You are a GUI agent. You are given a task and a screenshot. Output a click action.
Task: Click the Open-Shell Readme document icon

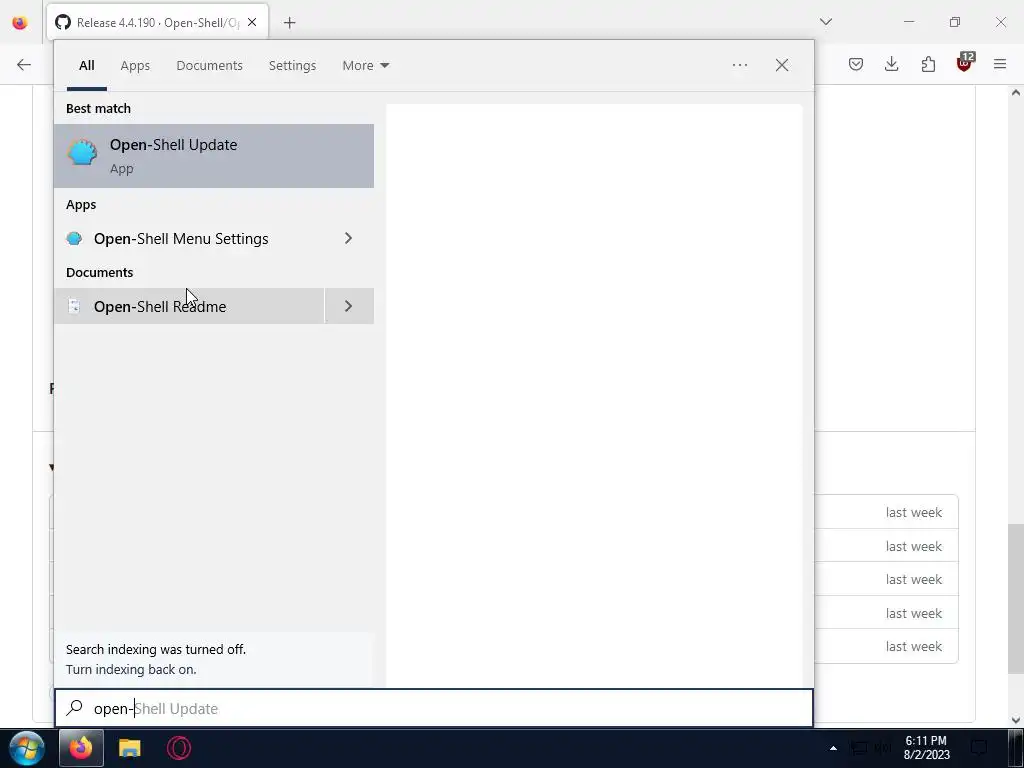point(74,306)
